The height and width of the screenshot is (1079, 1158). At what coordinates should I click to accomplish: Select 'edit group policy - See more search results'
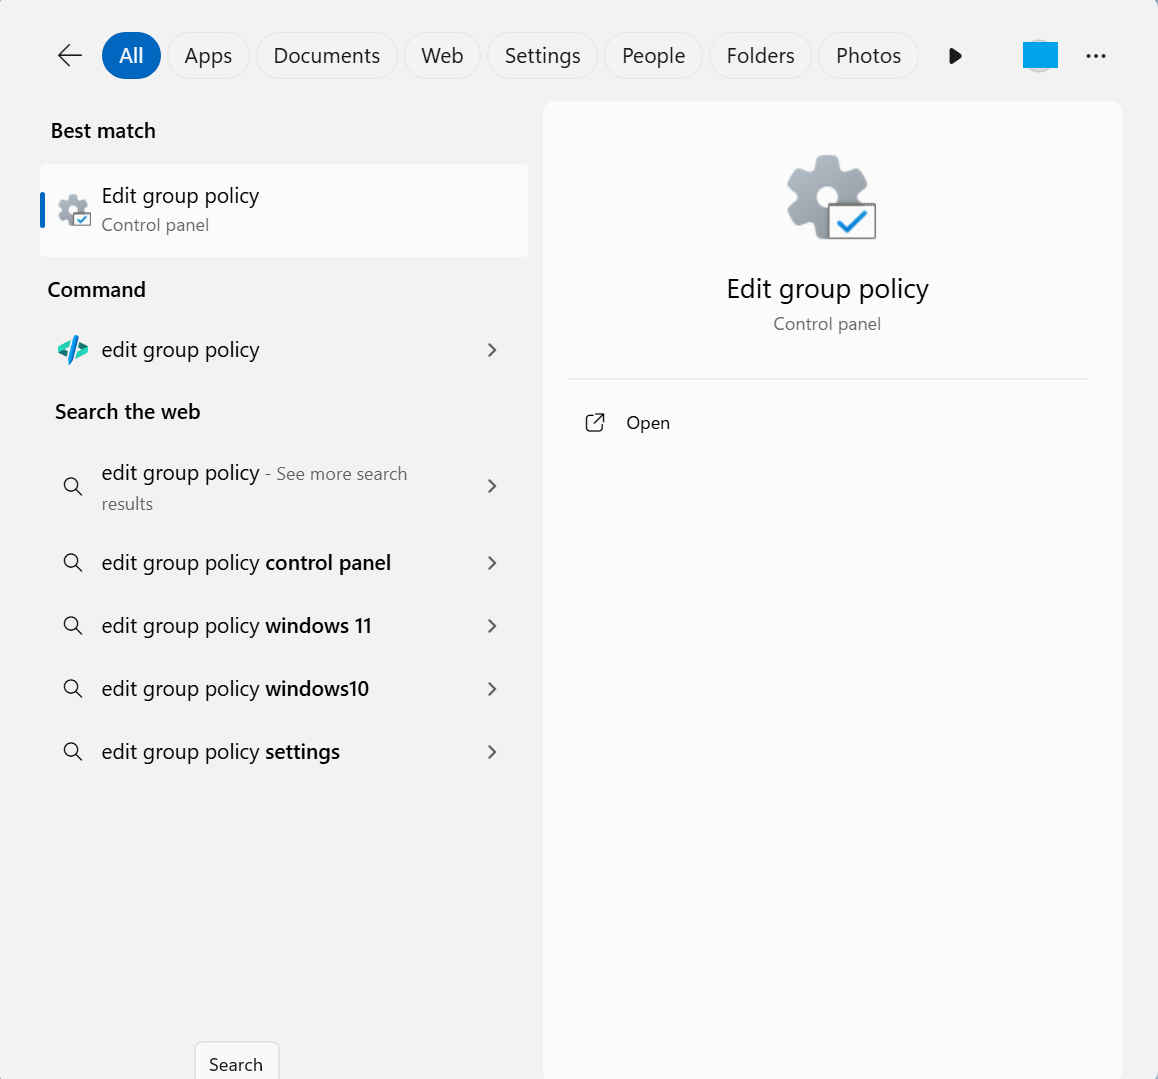pos(284,487)
